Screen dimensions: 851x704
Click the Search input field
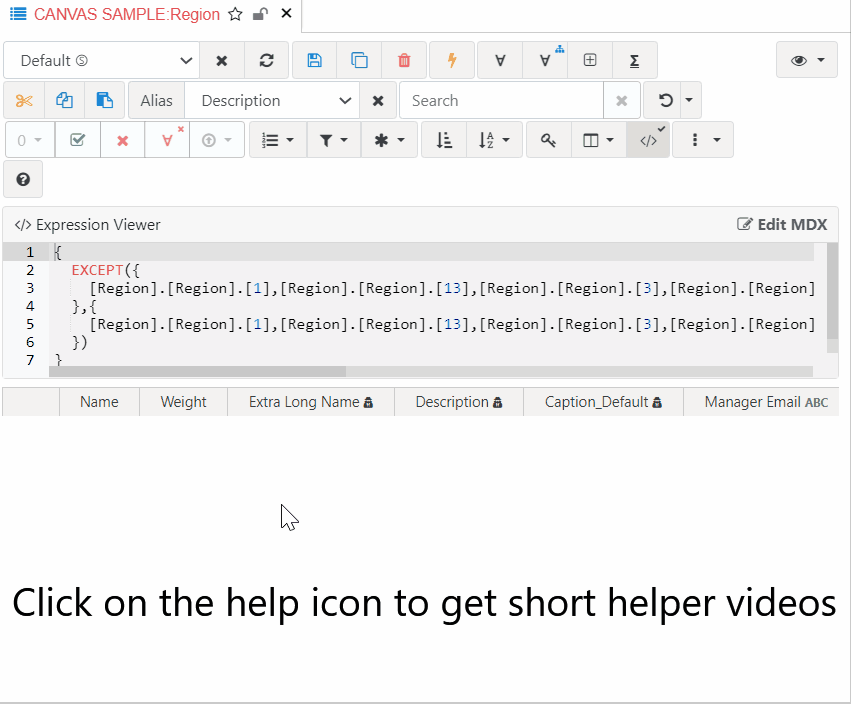501,100
